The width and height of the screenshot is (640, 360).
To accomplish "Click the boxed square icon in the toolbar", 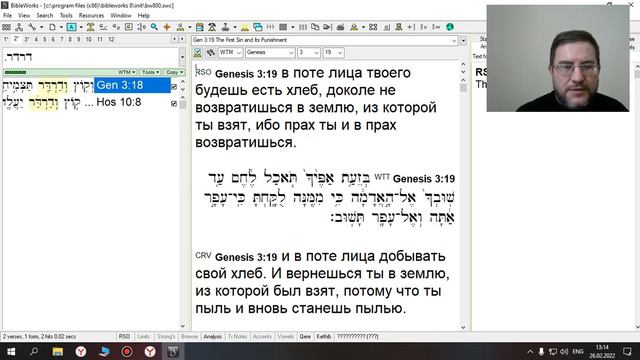I will (x=129, y=27).
